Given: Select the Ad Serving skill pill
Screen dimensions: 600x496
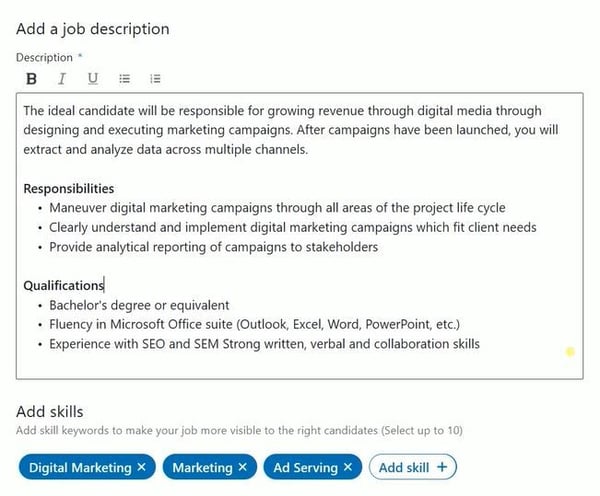Looking at the screenshot, I should coord(305,467).
